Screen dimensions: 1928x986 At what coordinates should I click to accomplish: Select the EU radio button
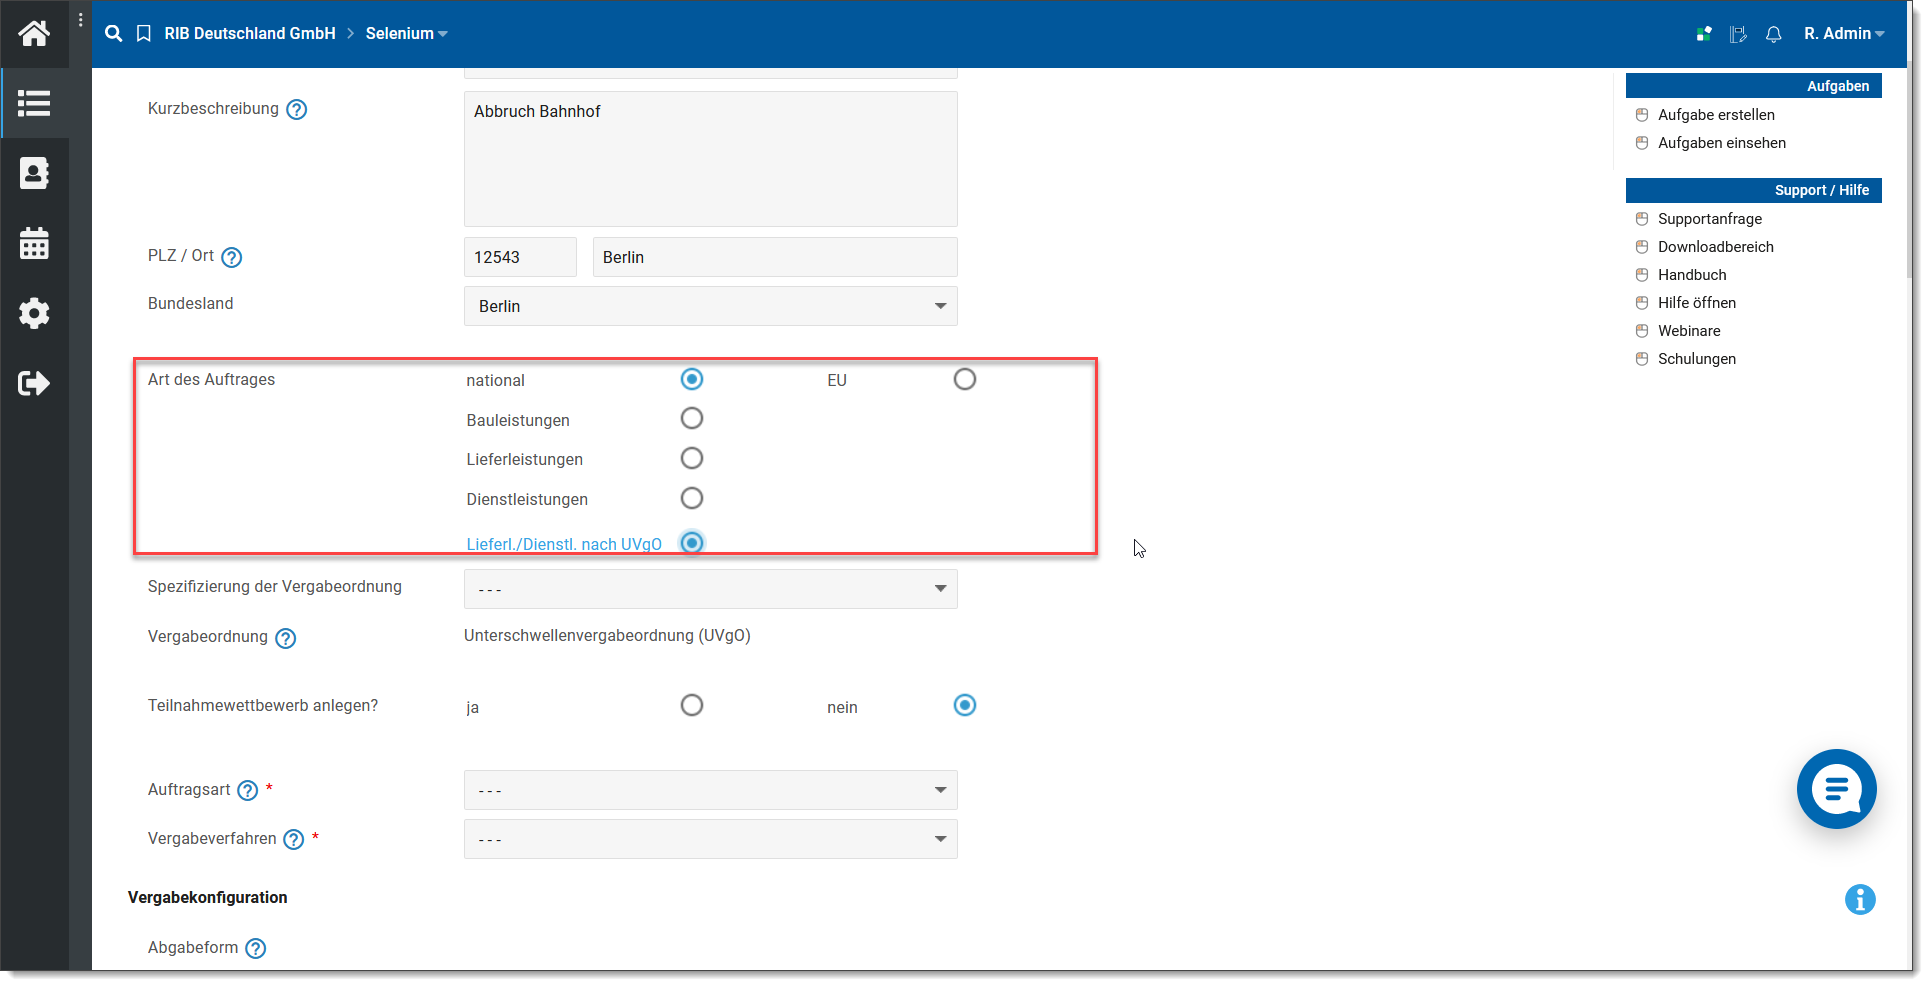point(965,379)
